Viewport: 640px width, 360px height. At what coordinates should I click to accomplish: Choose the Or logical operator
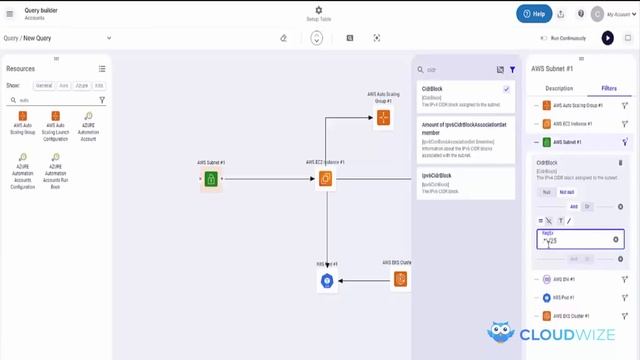coord(587,207)
